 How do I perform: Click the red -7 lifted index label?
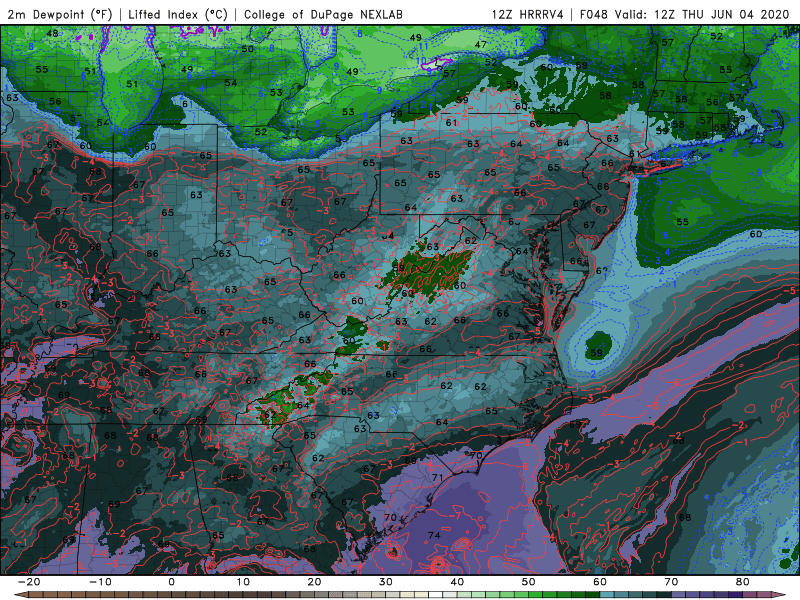point(455,516)
